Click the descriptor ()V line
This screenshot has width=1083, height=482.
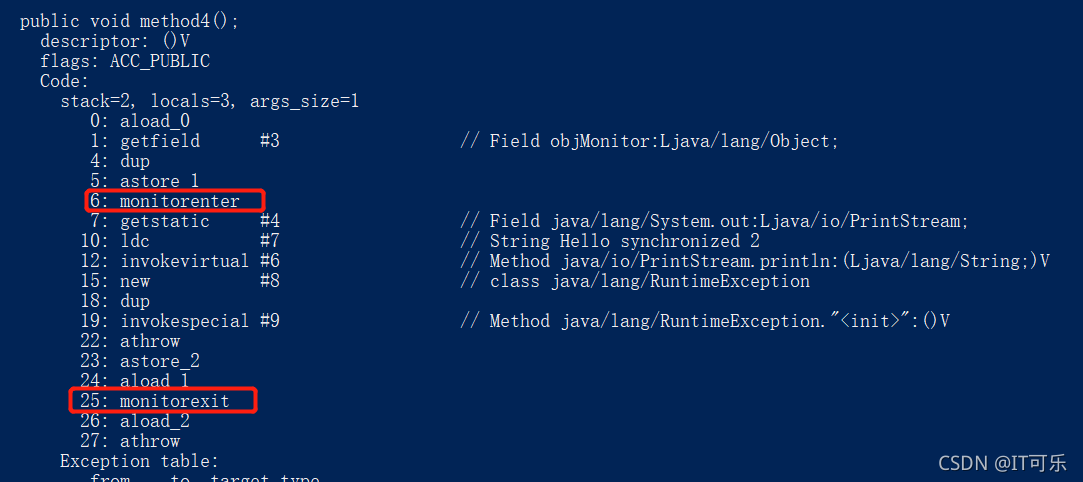pyautogui.click(x=115, y=41)
